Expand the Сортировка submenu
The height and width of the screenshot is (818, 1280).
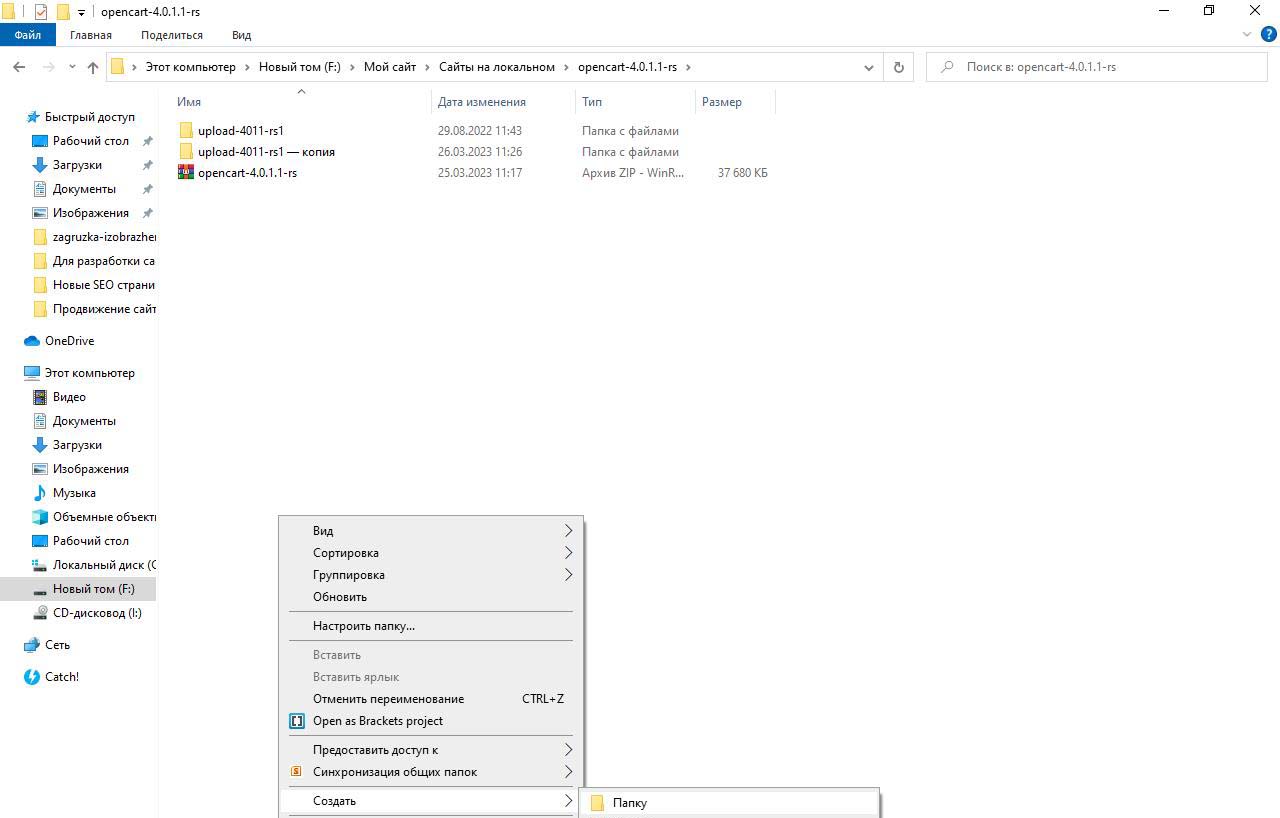[345, 553]
